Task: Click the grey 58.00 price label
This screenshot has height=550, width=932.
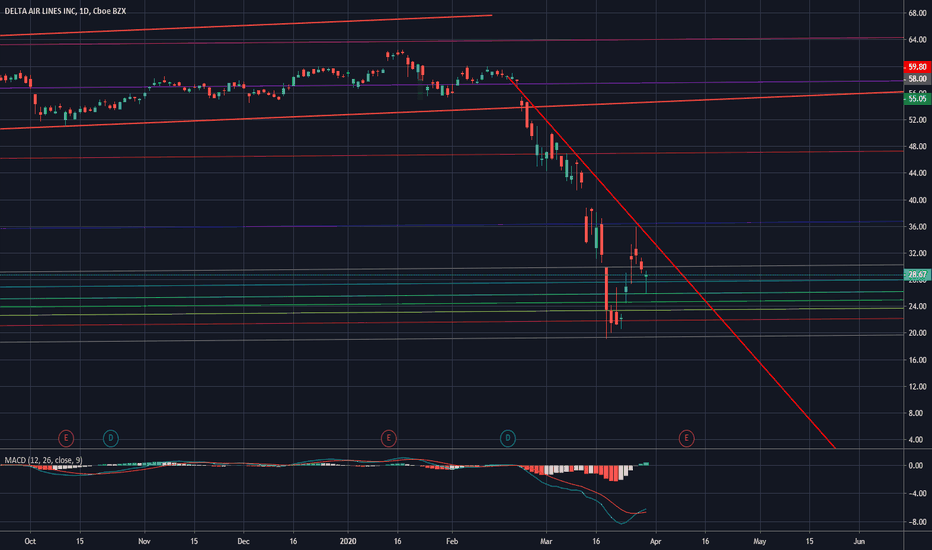Action: pyautogui.click(x=917, y=78)
